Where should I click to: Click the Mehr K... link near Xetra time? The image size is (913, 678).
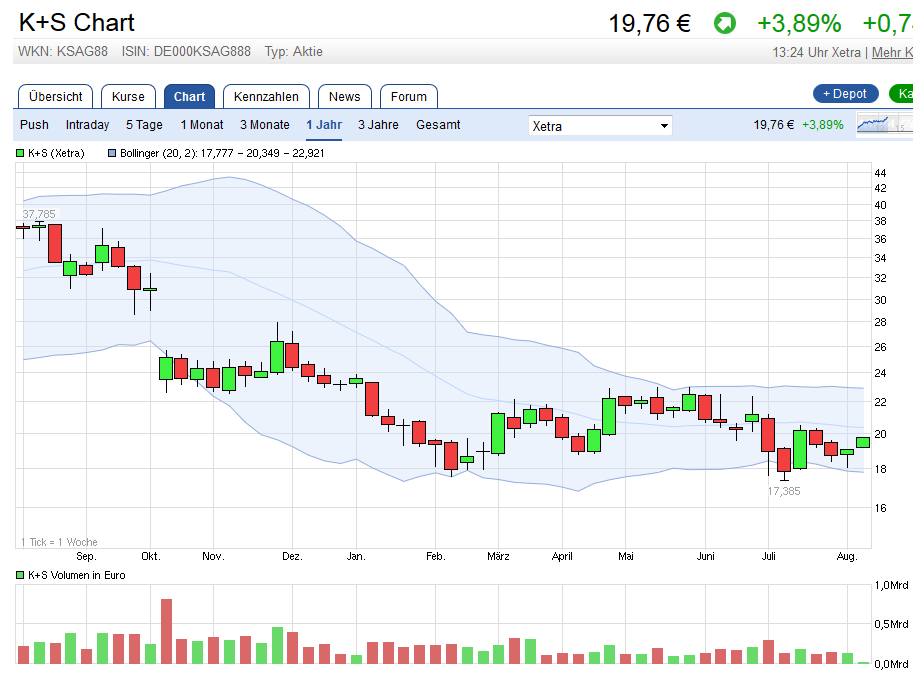click(x=892, y=52)
